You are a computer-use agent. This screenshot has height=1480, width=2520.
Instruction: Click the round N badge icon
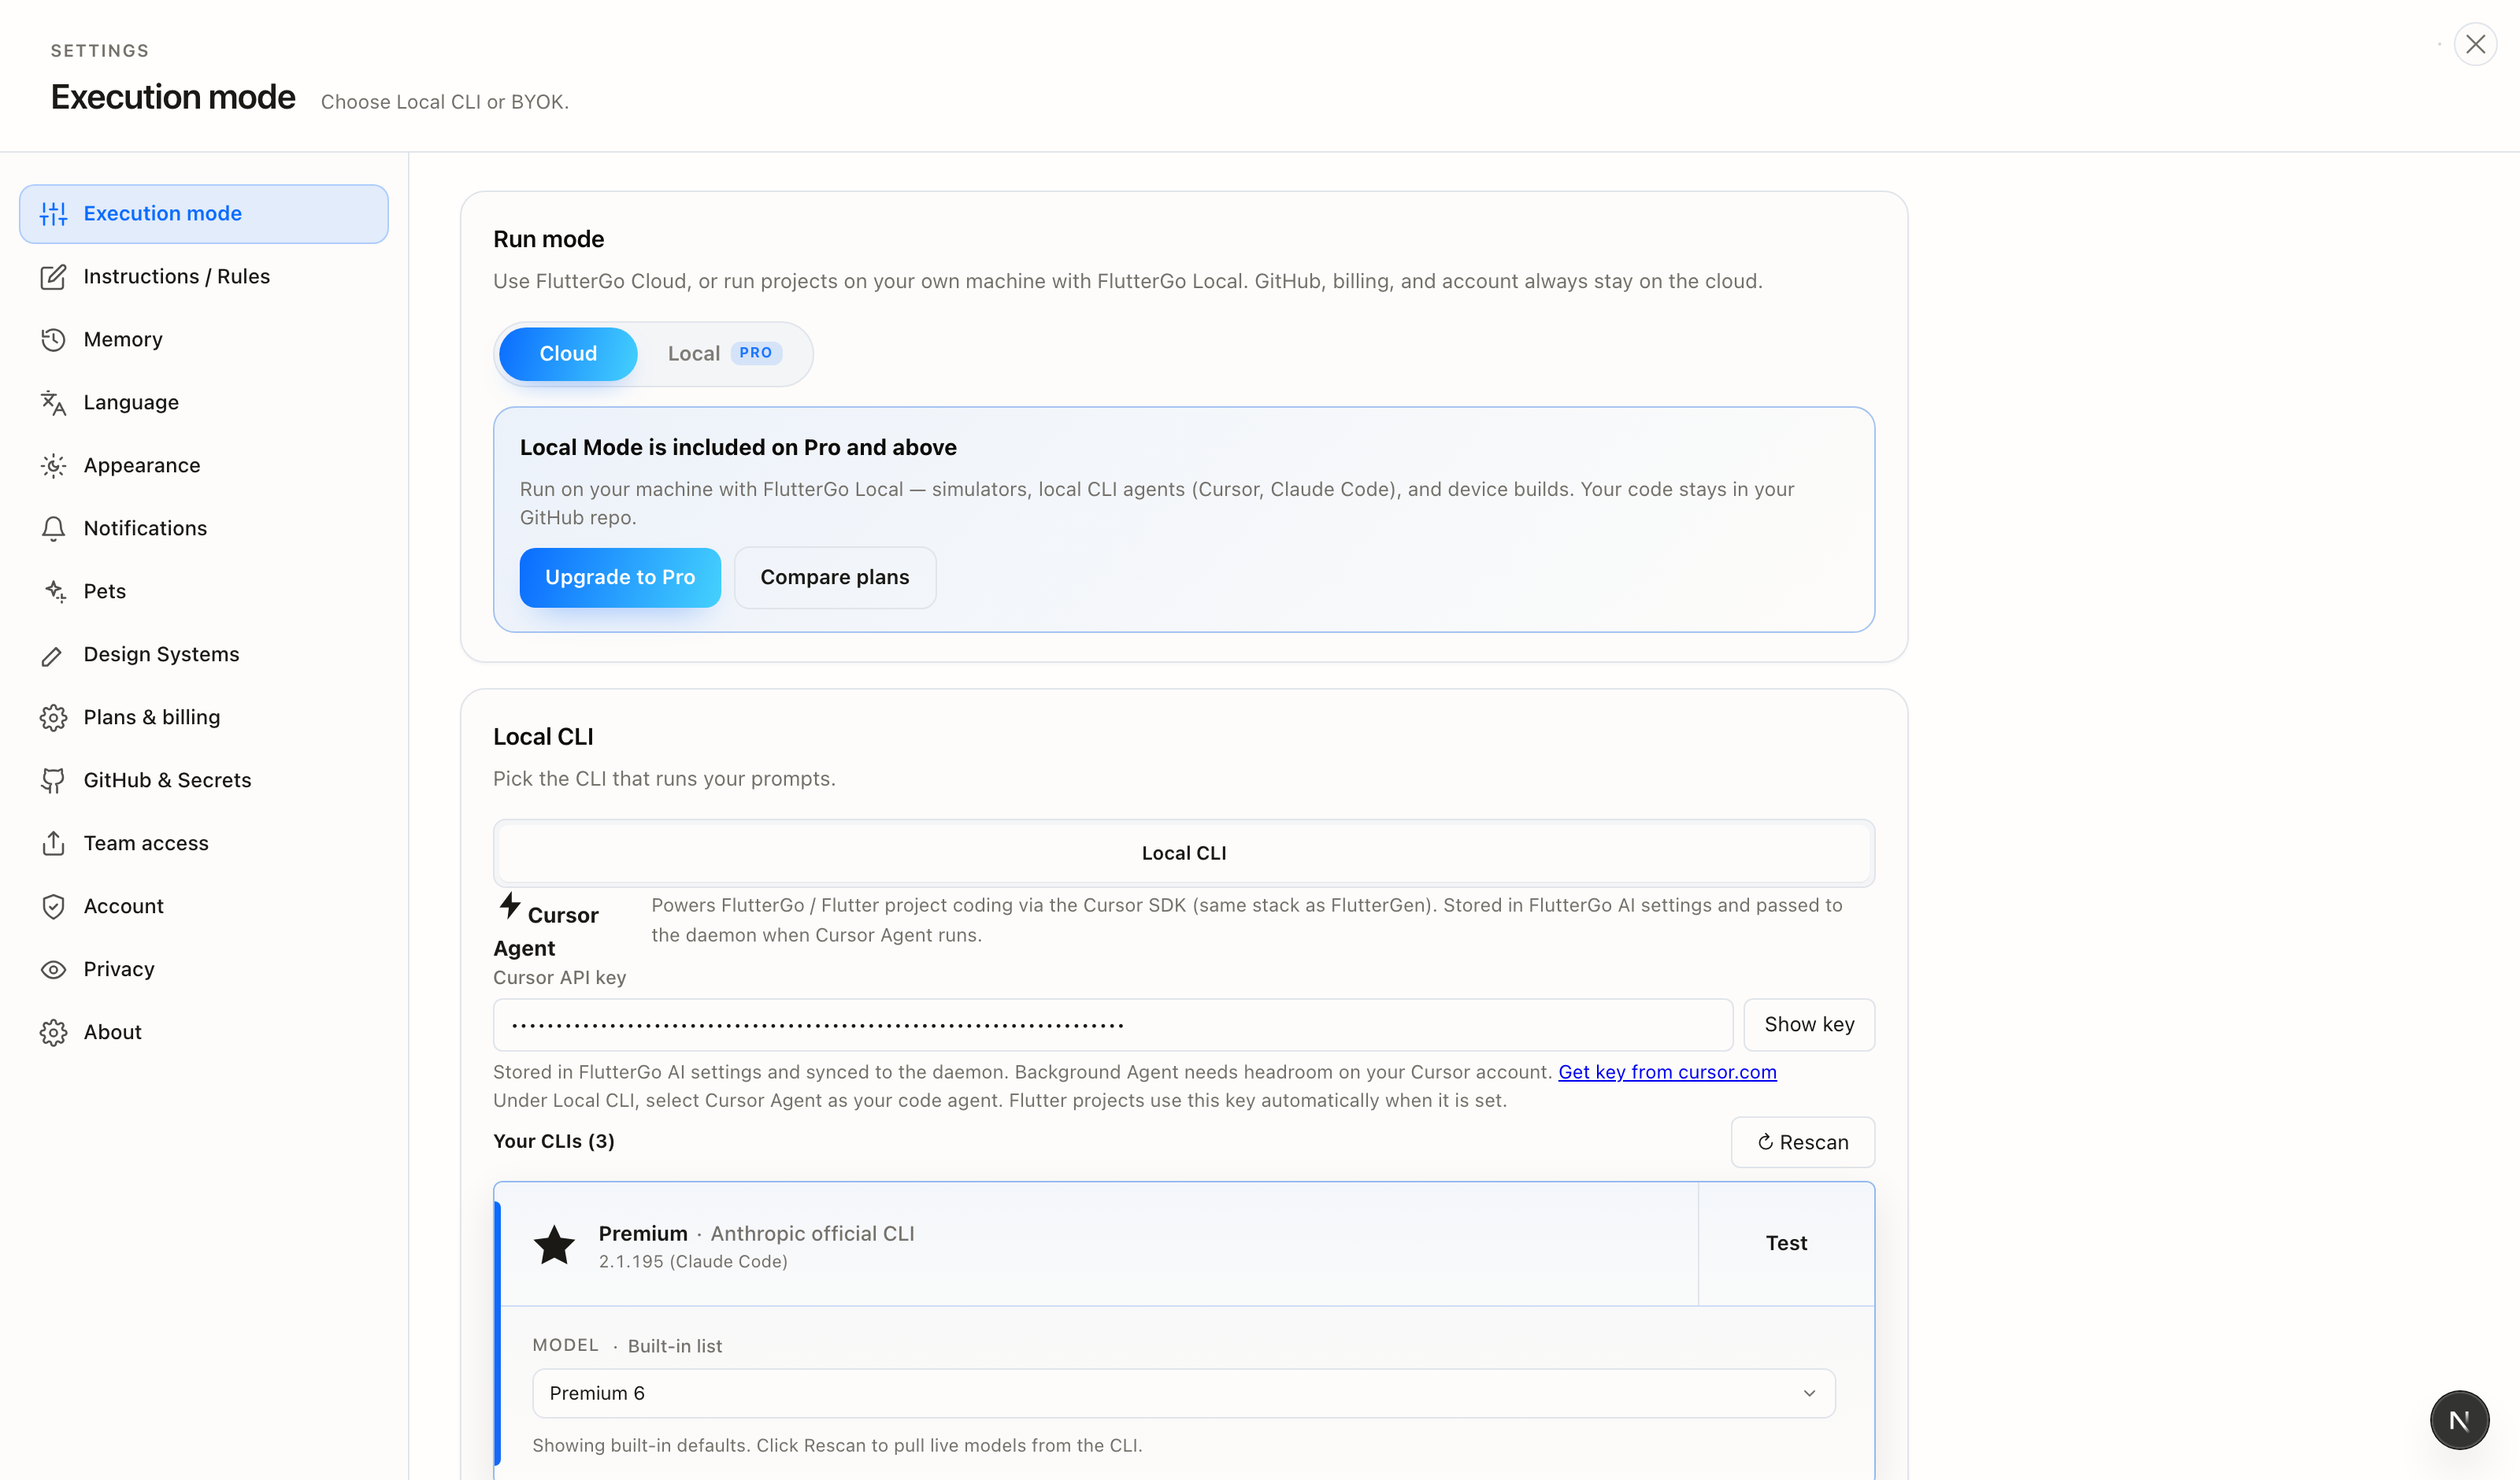coord(2459,1420)
